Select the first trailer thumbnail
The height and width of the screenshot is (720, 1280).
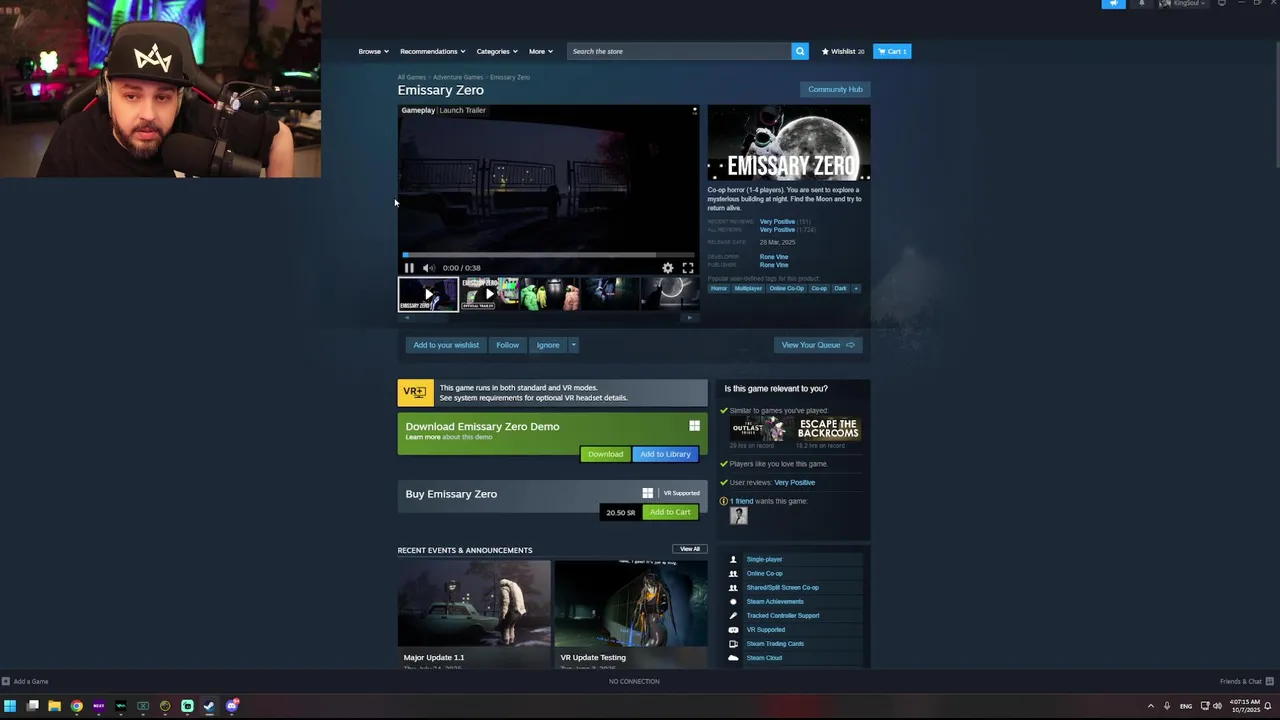[428, 294]
